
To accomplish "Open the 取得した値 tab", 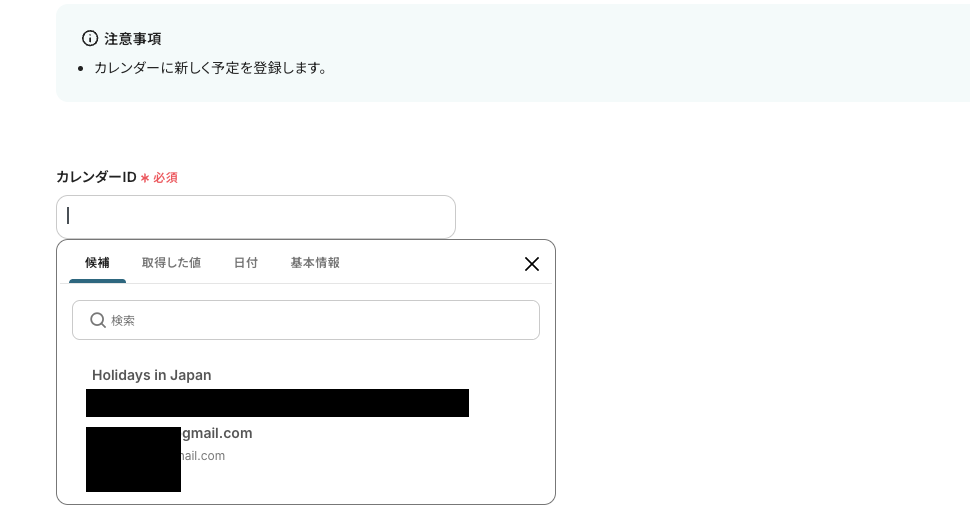I will point(171,263).
